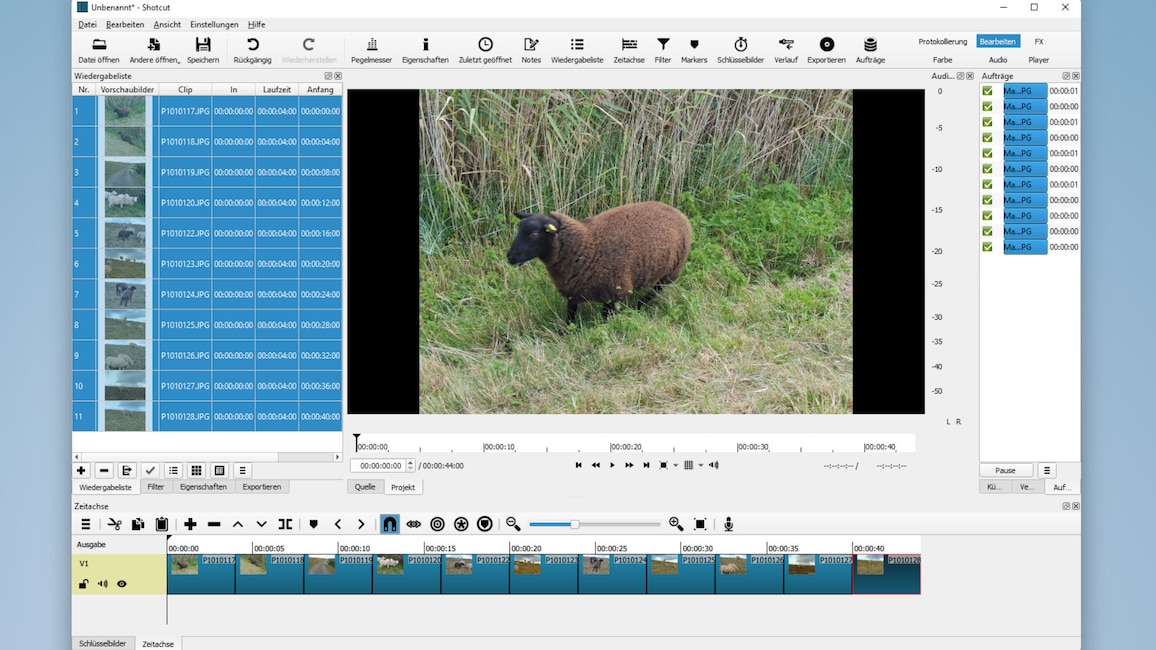This screenshot has width=1156, height=650.
Task: Hide track V1 with eye icon
Action: tap(122, 584)
